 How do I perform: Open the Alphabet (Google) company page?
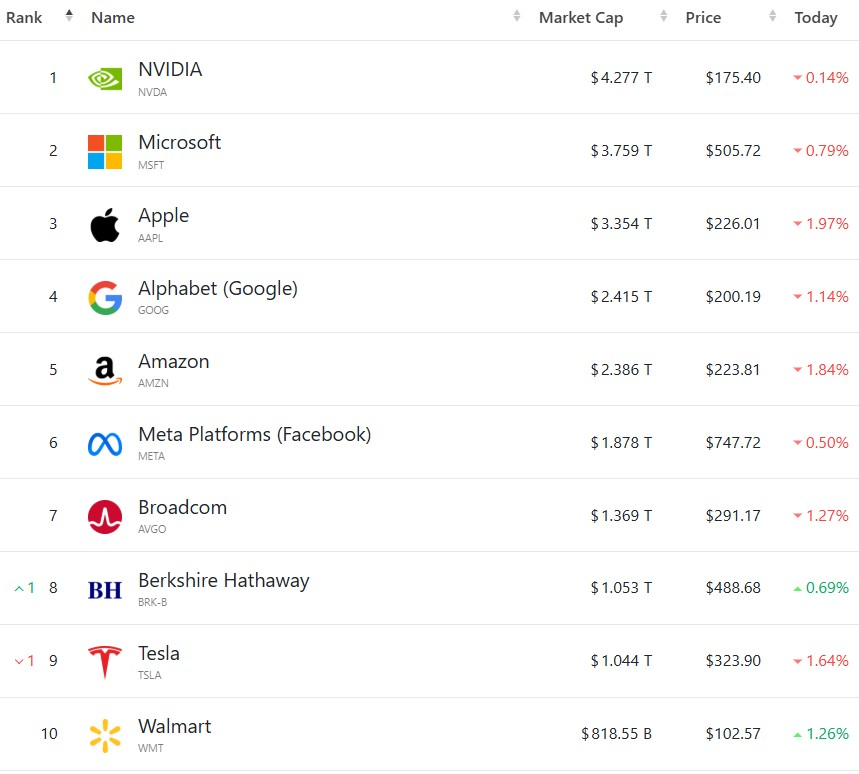pyautogui.click(x=218, y=289)
